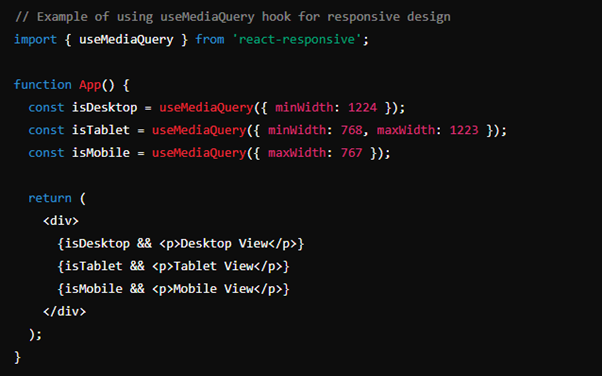Click 'minWidth' on the isDesktop line
This screenshot has width=602, height=376.
(304, 107)
